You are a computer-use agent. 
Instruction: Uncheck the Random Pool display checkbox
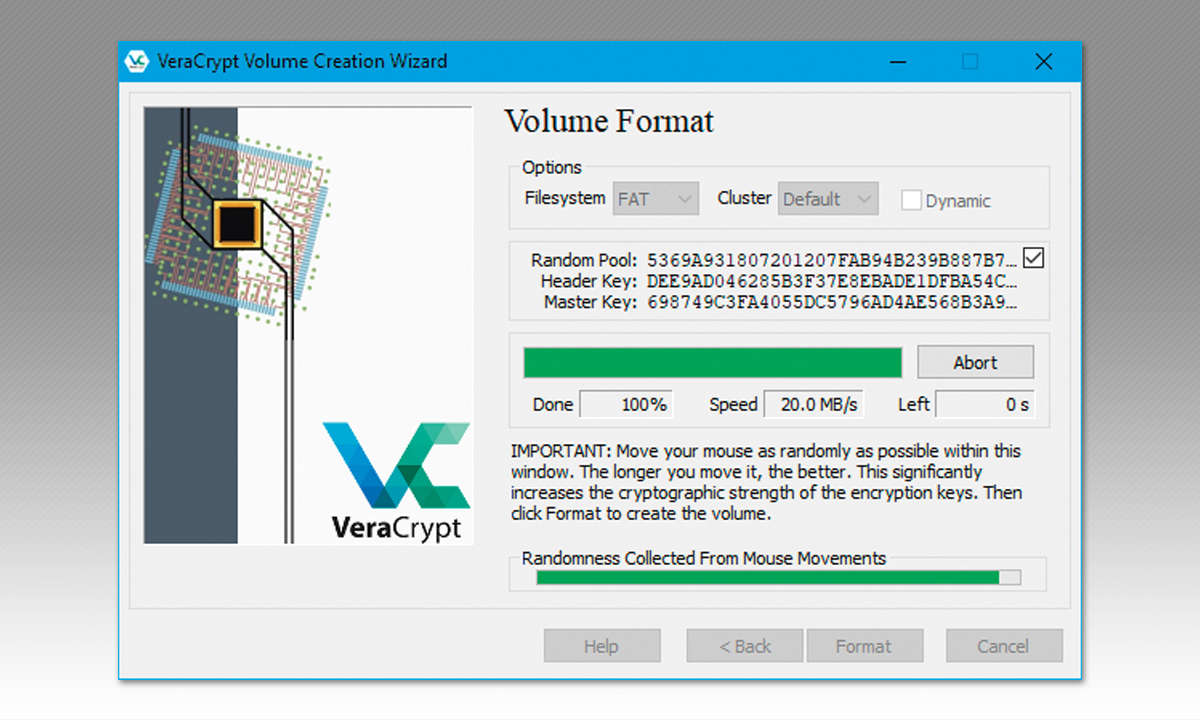(1034, 258)
